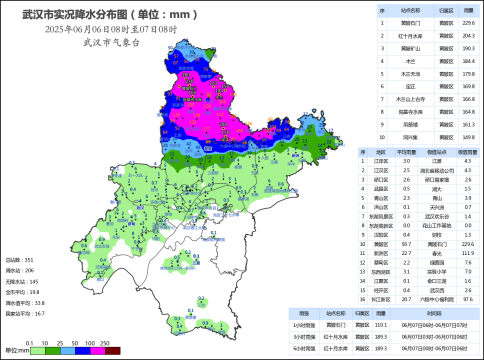Select the 长江新区 row numbered 16

pos(419,299)
